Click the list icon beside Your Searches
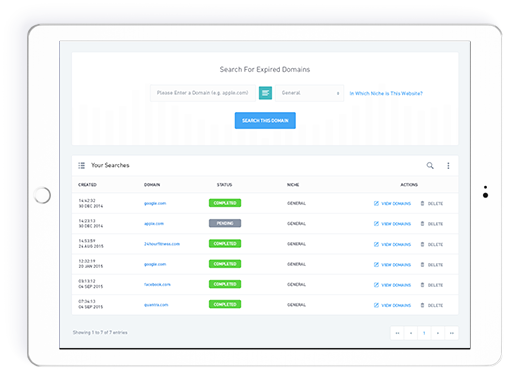Screen dimensions: 505x370 (x=81, y=165)
